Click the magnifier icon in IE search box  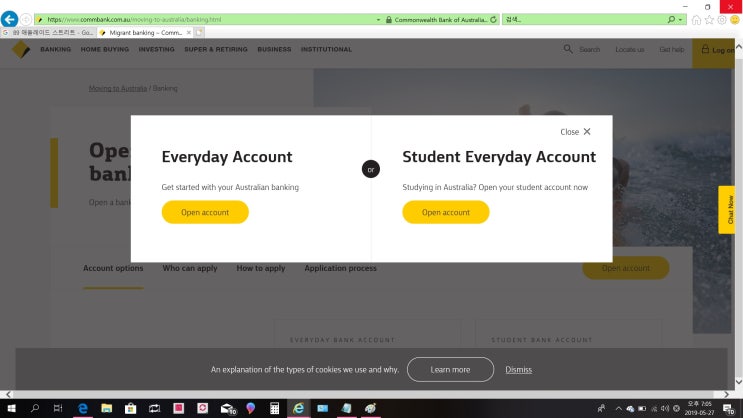click(x=671, y=19)
